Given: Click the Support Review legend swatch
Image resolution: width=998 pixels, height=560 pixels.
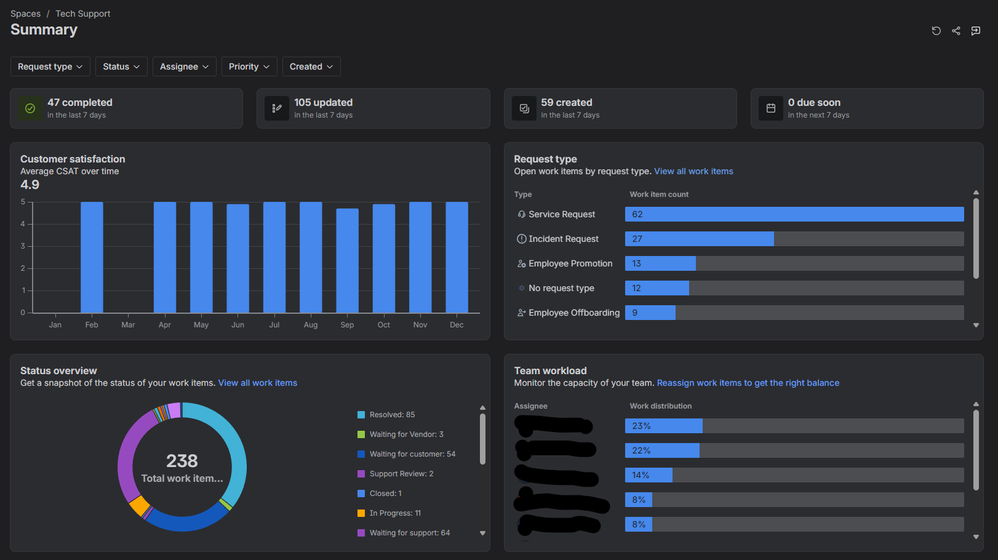Looking at the screenshot, I should [361, 474].
